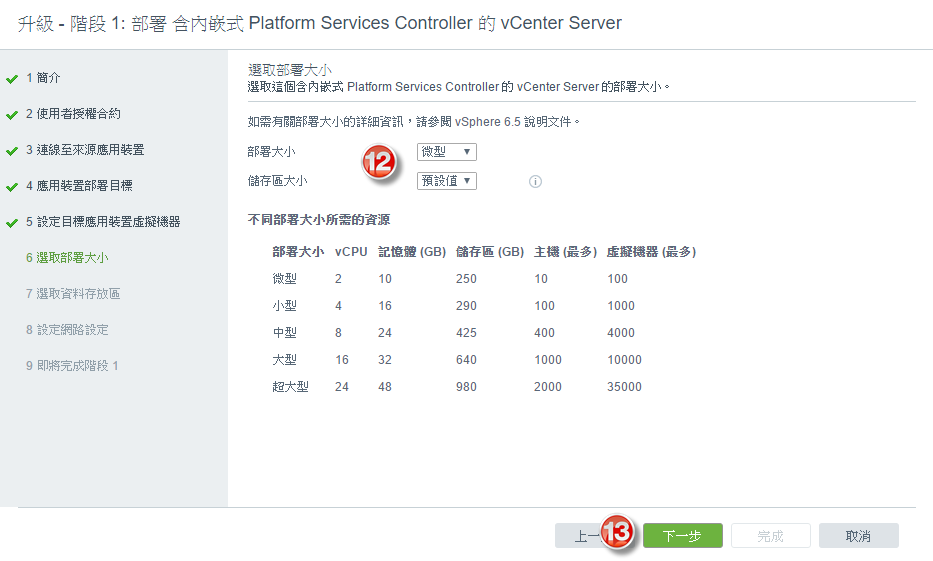Click the 主機 (最多) column header
Viewport: 933px width, 561px height.
(x=566, y=252)
